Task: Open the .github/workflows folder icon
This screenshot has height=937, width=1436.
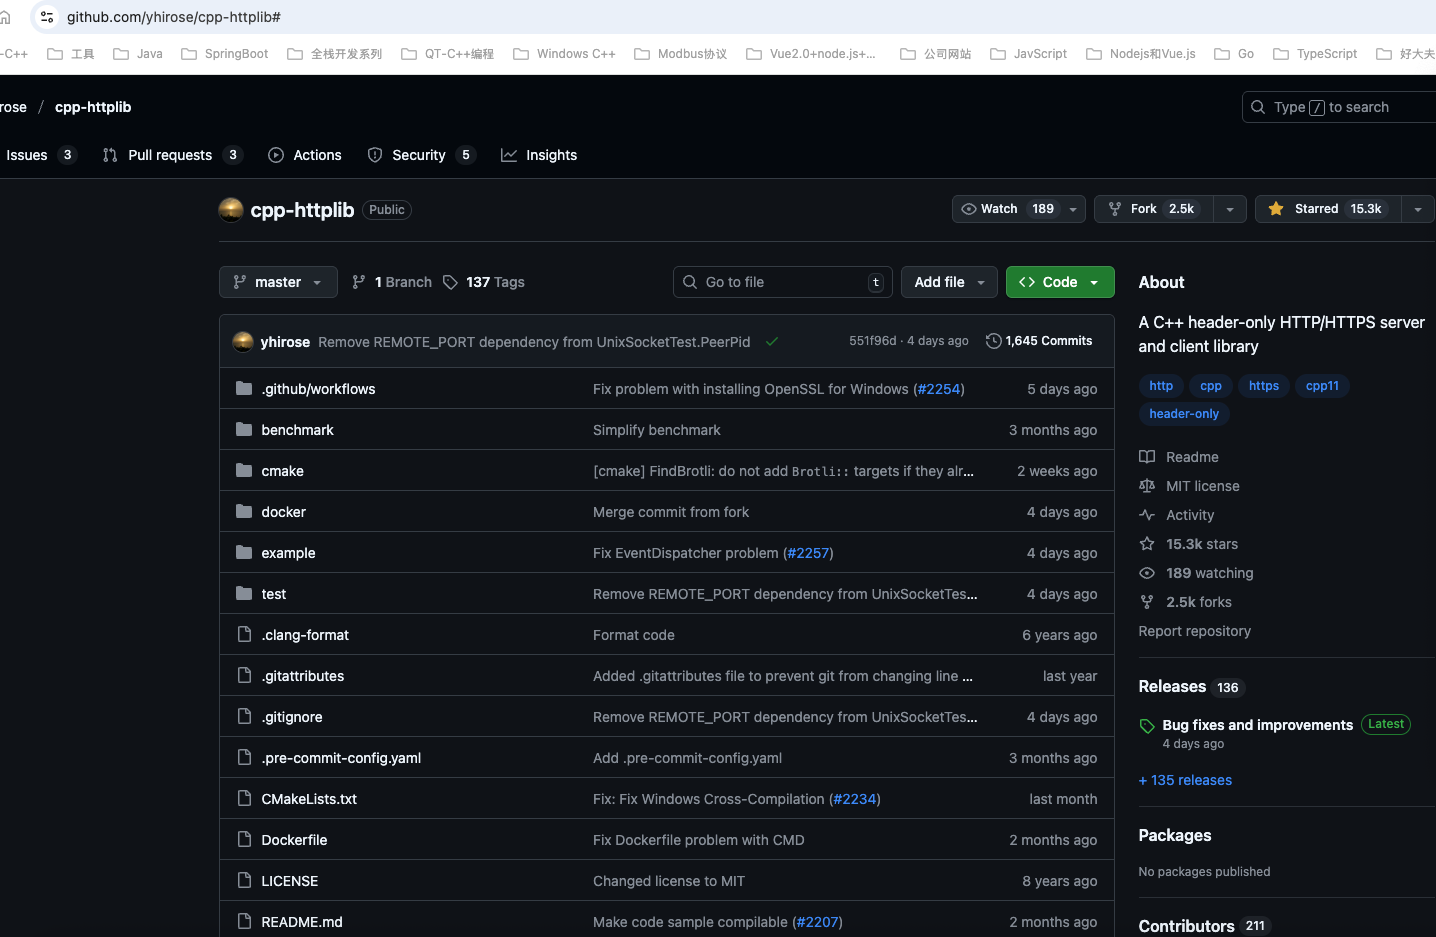Action: coord(244,388)
